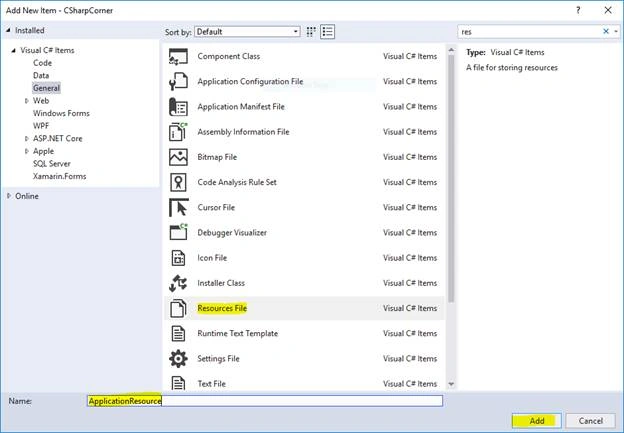The height and width of the screenshot is (433, 624).
Task: Select the Code Analysis Rule Set icon
Action: pos(178,182)
